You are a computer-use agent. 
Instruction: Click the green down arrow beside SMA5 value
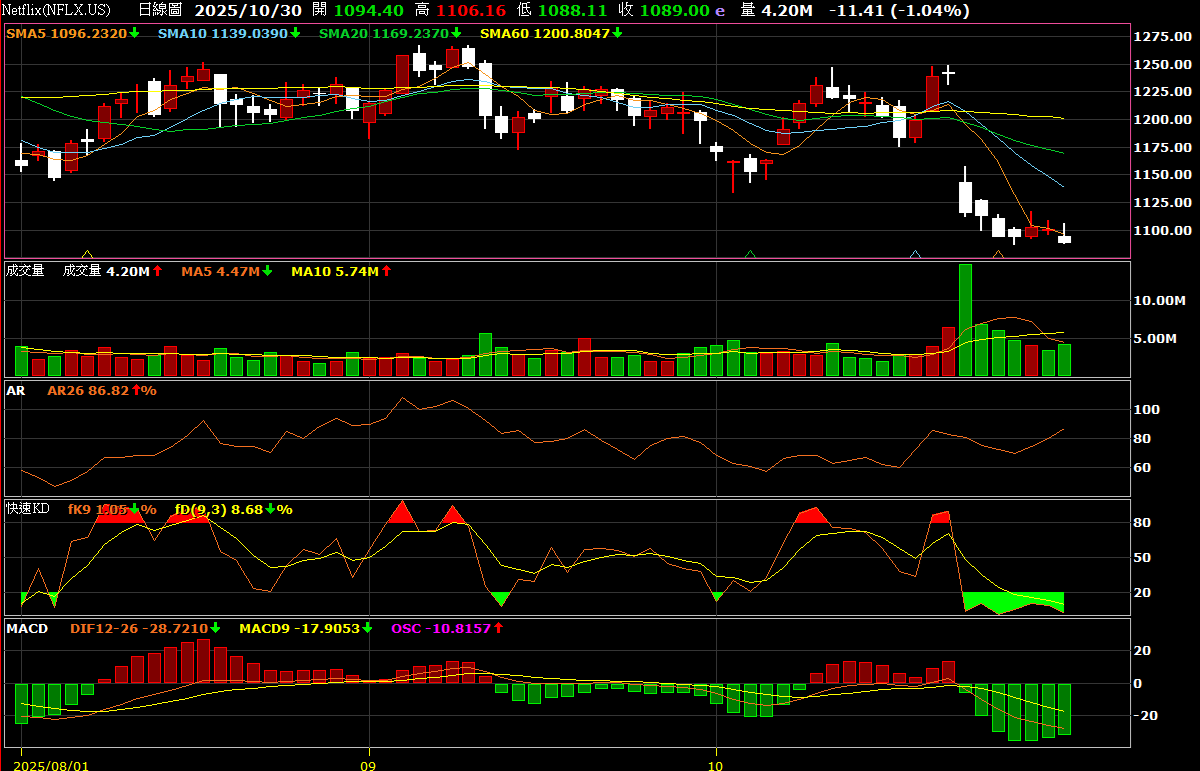click(x=134, y=33)
